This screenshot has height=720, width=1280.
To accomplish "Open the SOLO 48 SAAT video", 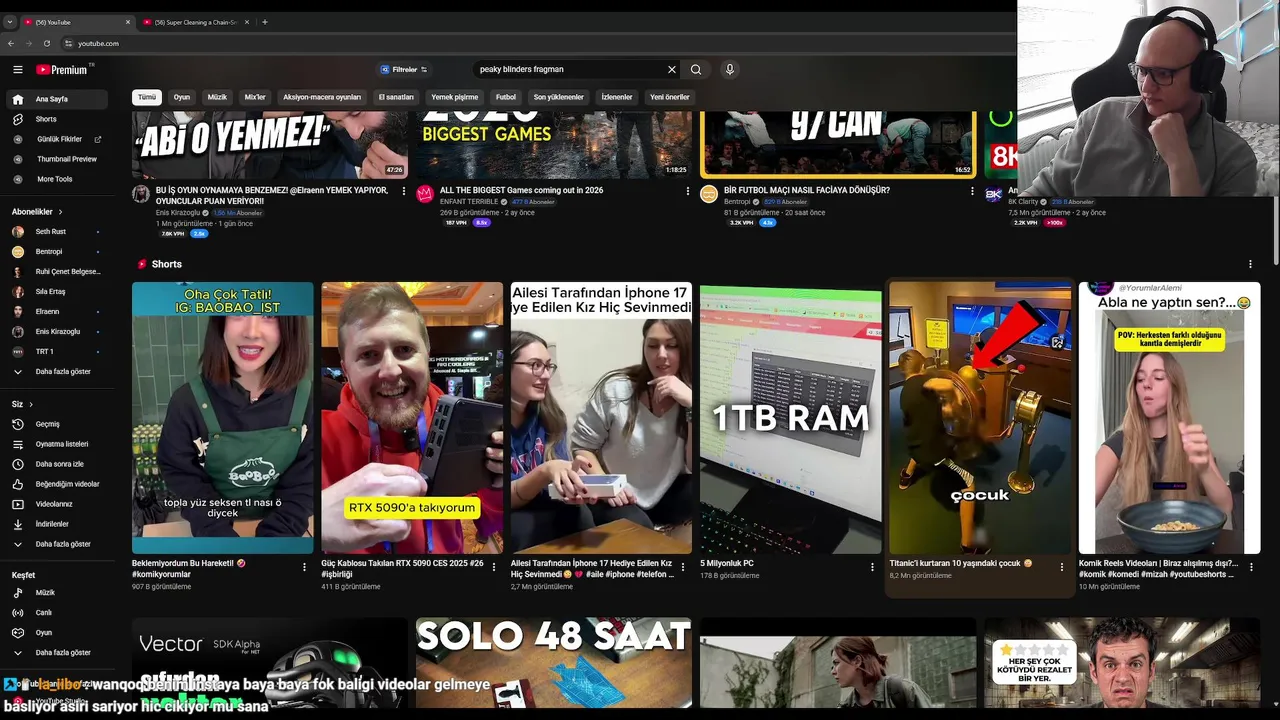I will (554, 663).
